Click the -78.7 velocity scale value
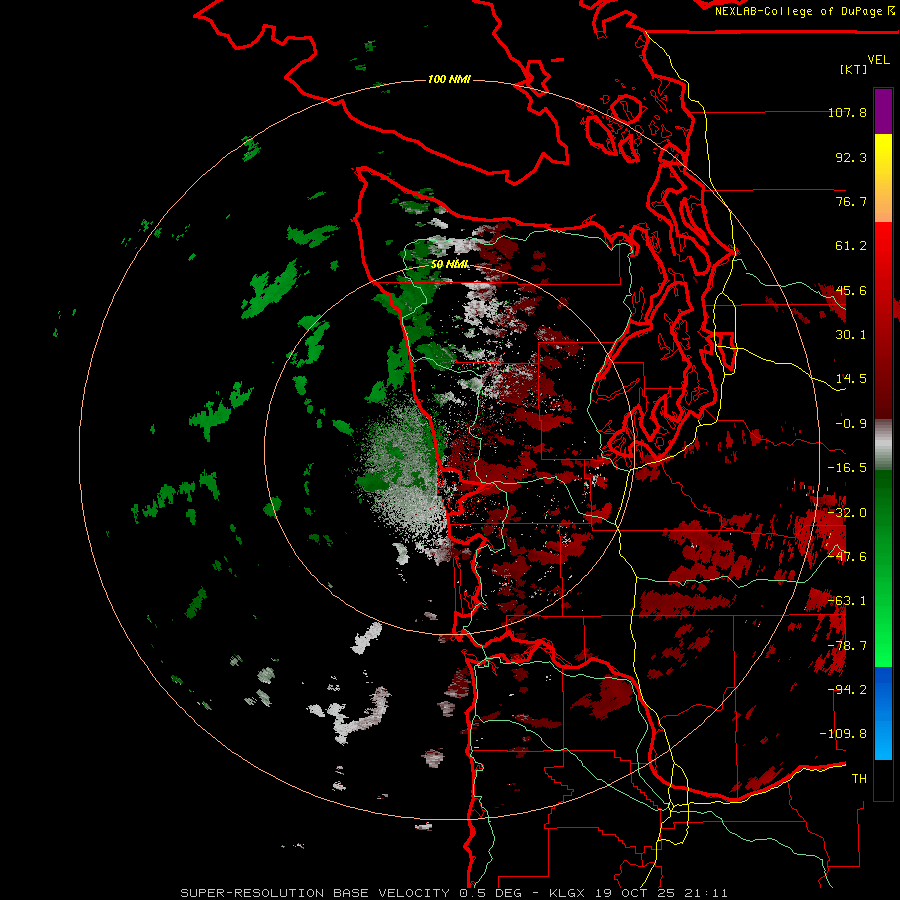 pyautogui.click(x=847, y=646)
